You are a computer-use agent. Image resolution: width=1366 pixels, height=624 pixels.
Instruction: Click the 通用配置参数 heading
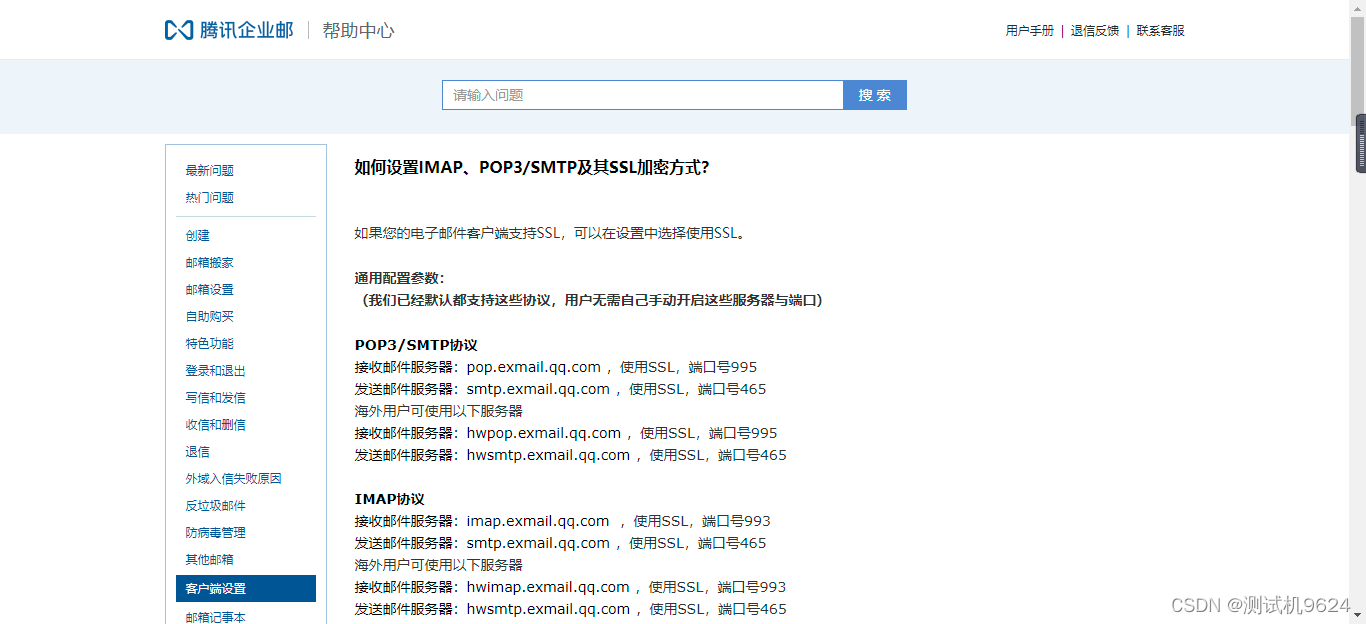400,278
